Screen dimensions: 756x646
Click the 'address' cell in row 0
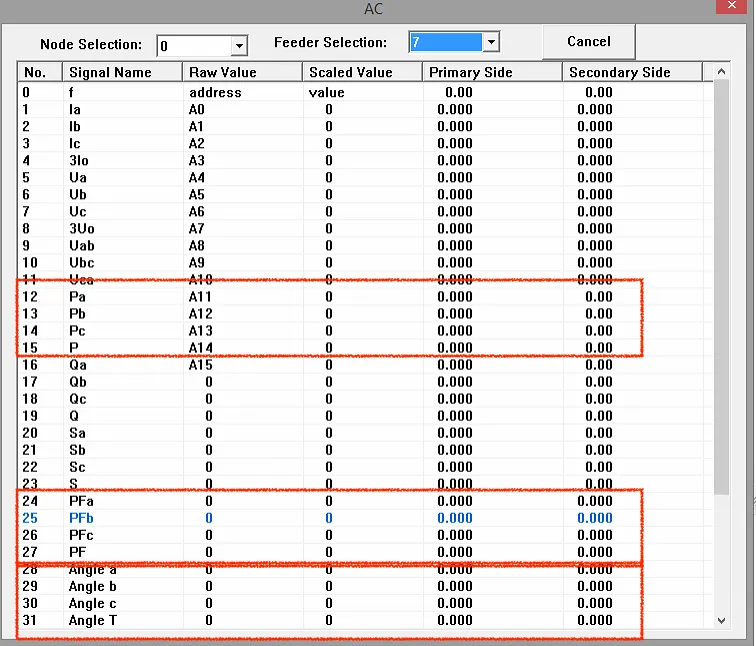point(215,92)
